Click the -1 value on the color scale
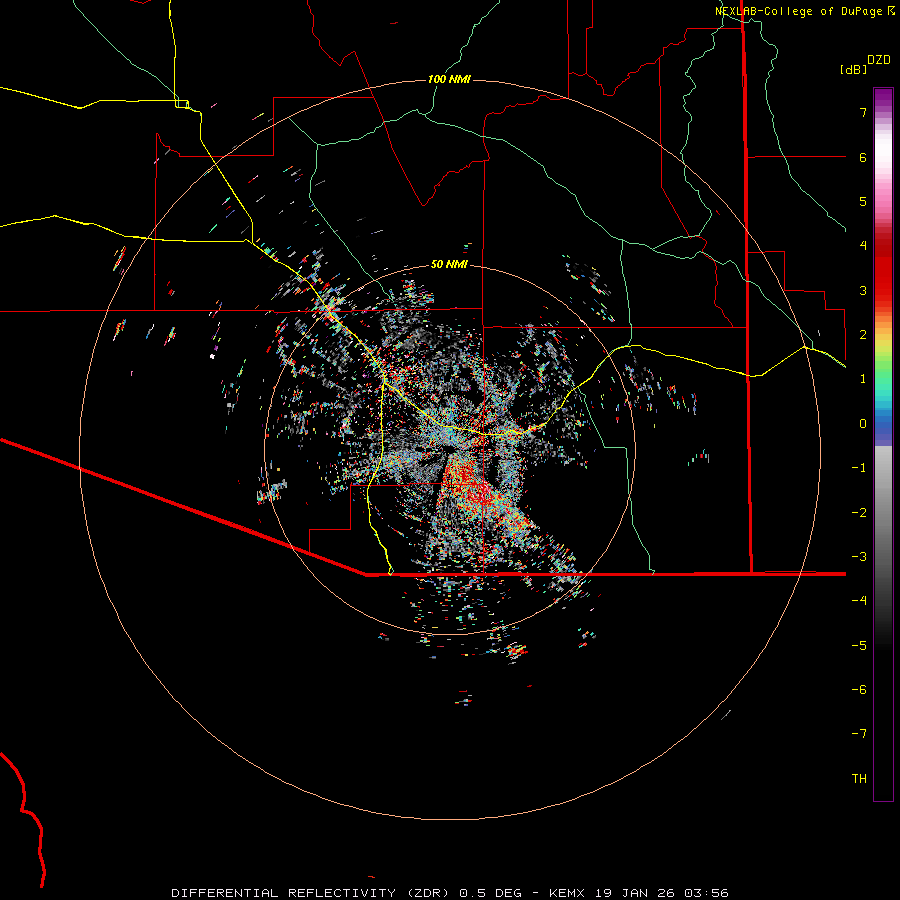Image resolution: width=900 pixels, height=900 pixels. pos(859,468)
